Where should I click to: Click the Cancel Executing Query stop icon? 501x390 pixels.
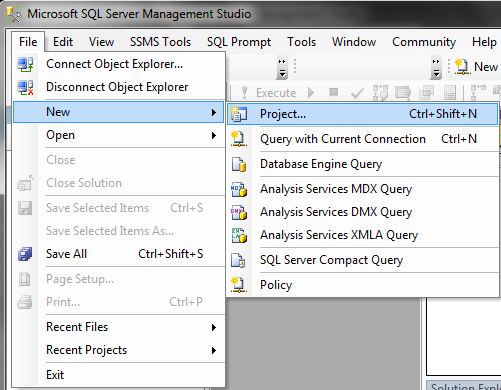[334, 92]
